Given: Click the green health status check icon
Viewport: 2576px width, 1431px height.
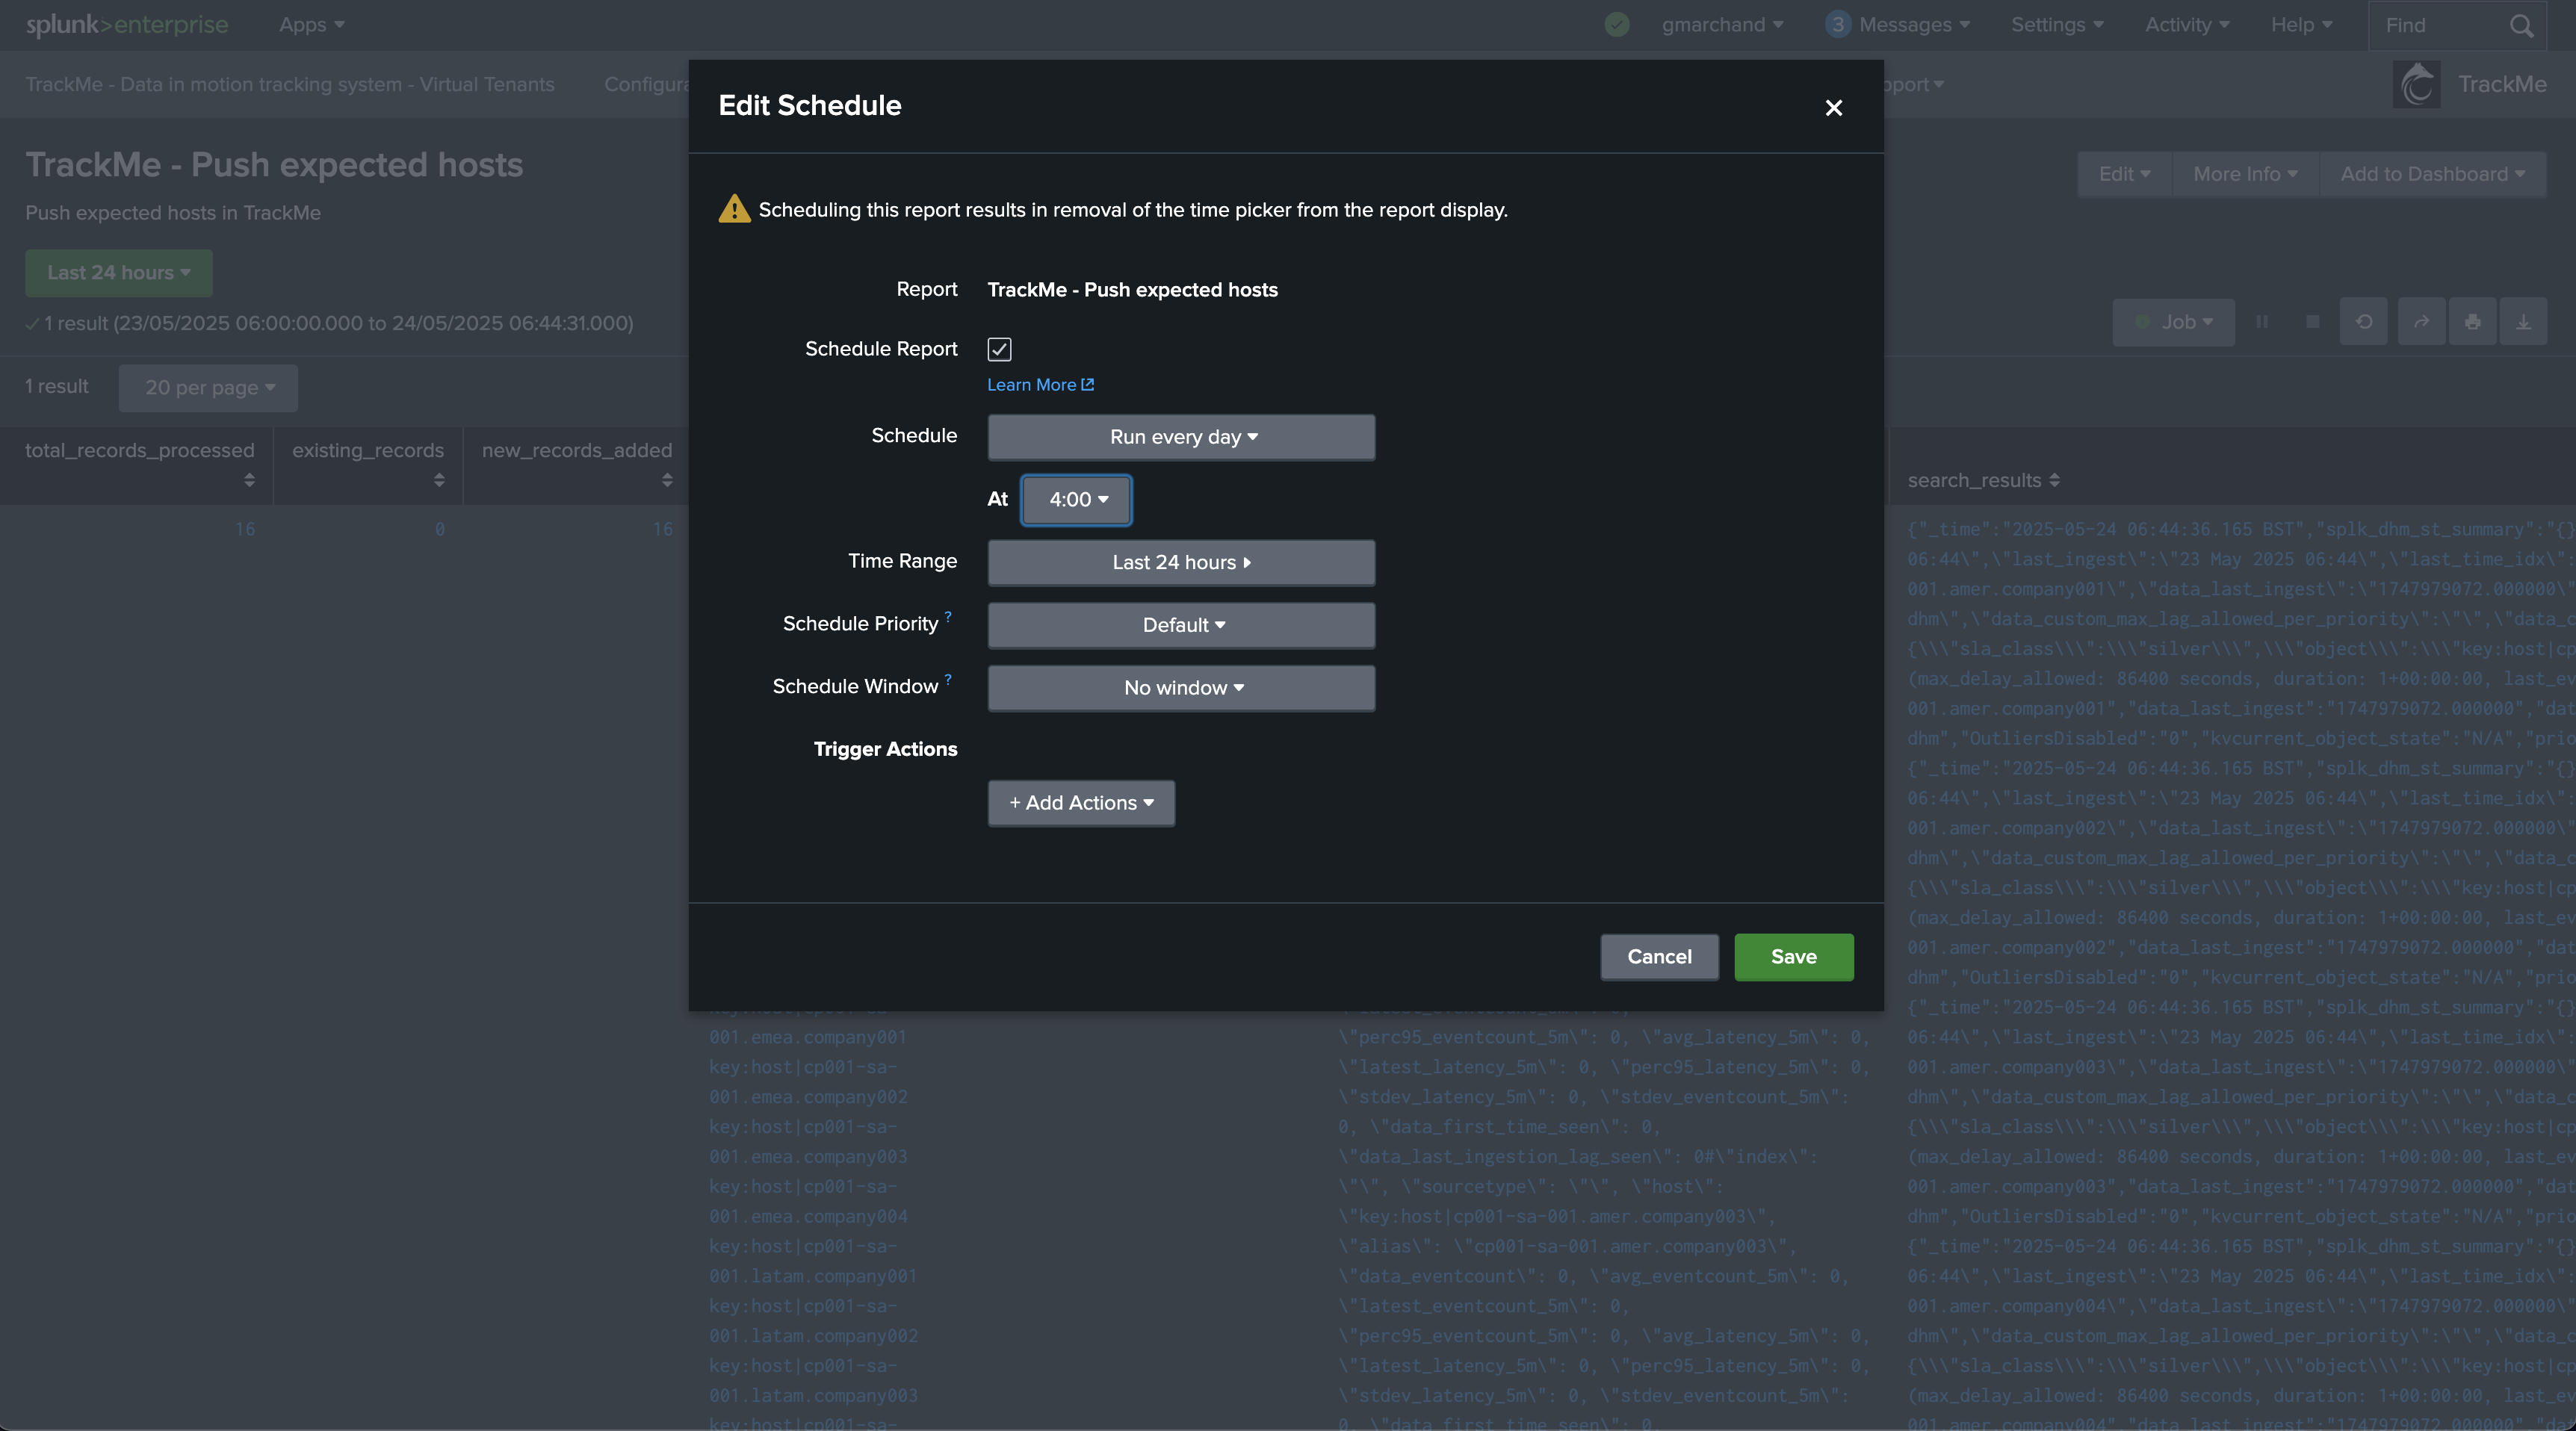Looking at the screenshot, I should [x=1617, y=25].
